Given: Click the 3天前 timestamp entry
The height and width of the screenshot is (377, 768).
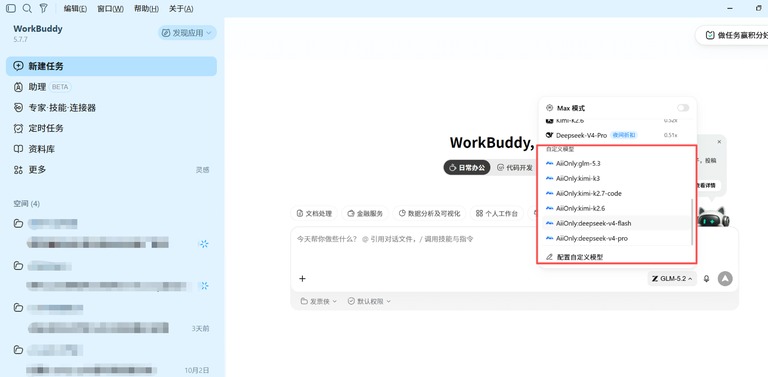Looking at the screenshot, I should pyautogui.click(x=200, y=329).
